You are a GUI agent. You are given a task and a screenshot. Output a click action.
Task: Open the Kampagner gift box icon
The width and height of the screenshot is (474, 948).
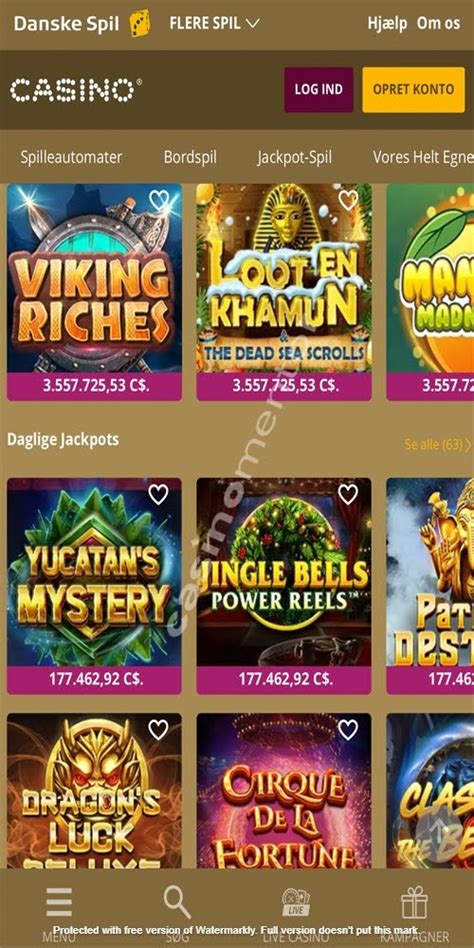coord(414,902)
